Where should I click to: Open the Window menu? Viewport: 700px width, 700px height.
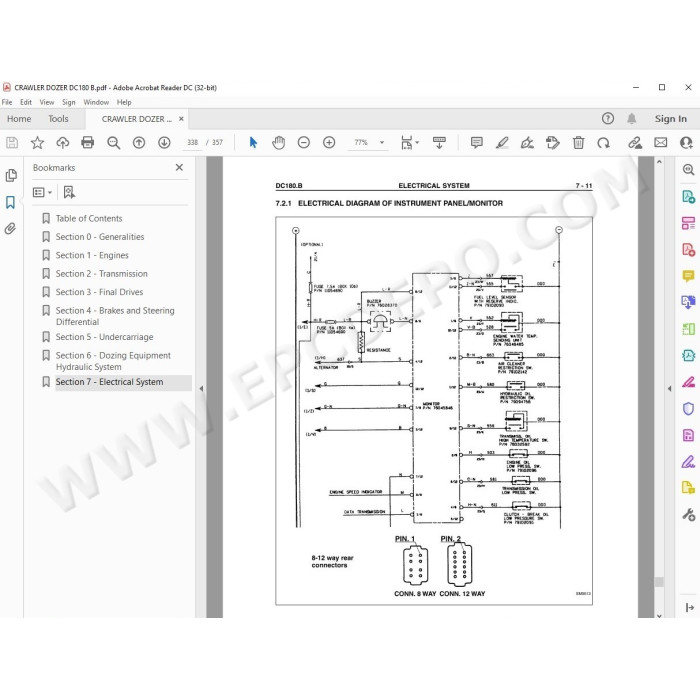coord(96,102)
